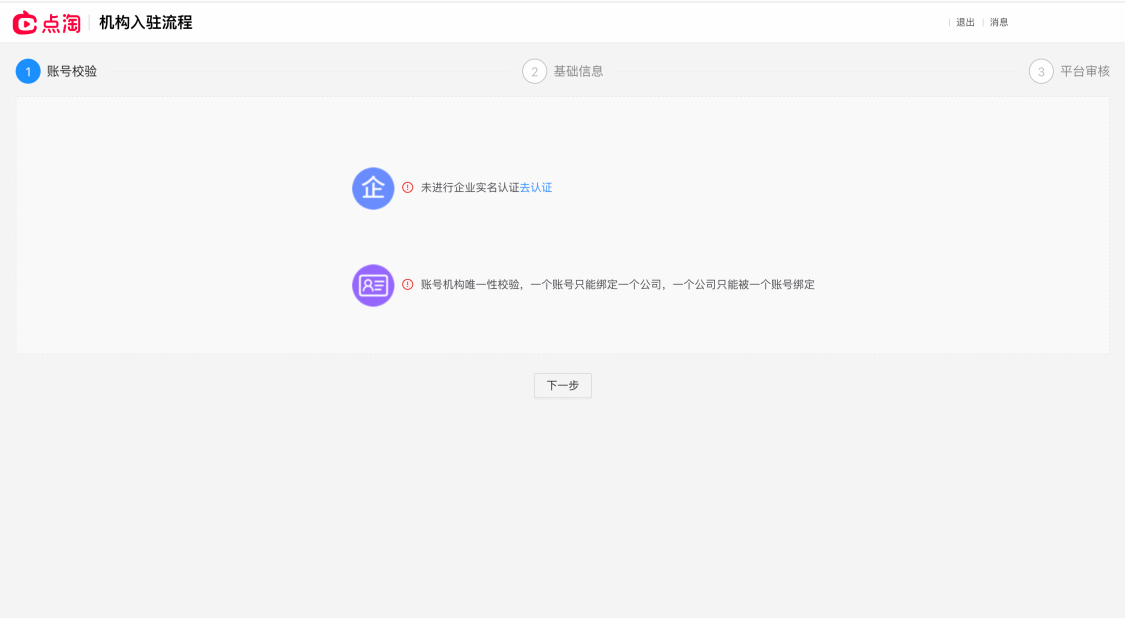Screen dimensions: 1125x618
Task: Open 消息 messages in the top bar
Action: [x=999, y=22]
